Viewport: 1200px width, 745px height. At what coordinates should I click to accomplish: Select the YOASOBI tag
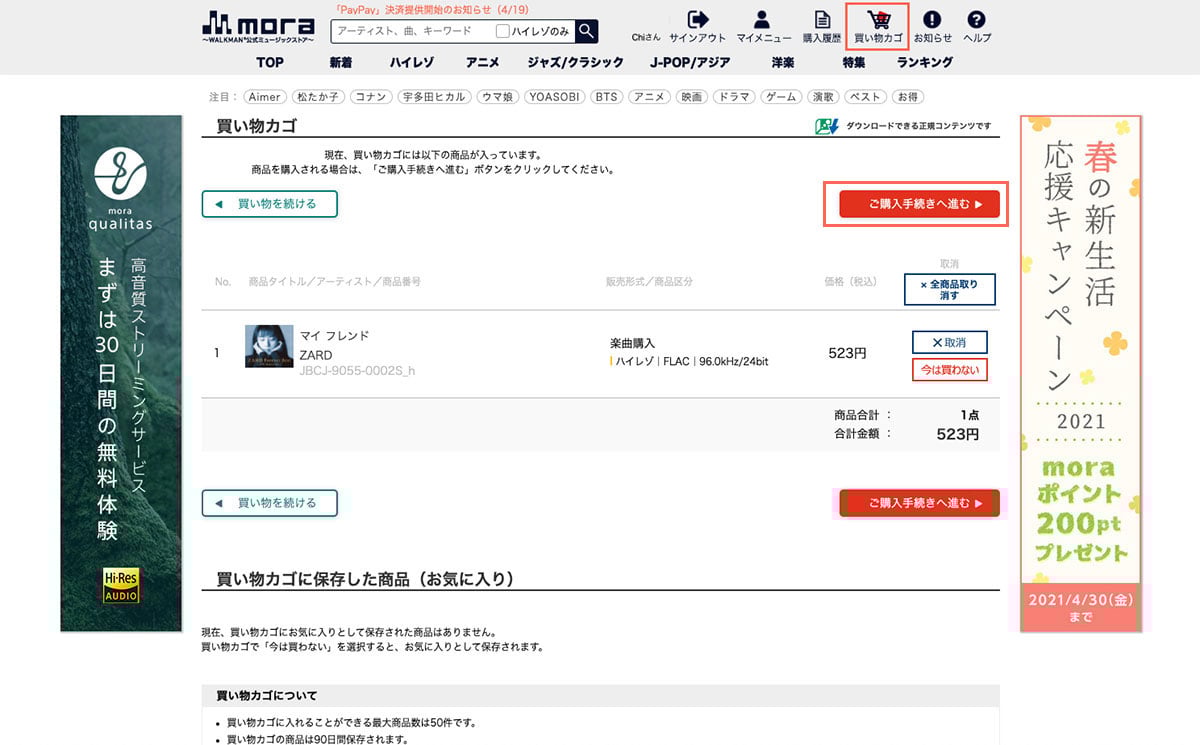pos(555,97)
